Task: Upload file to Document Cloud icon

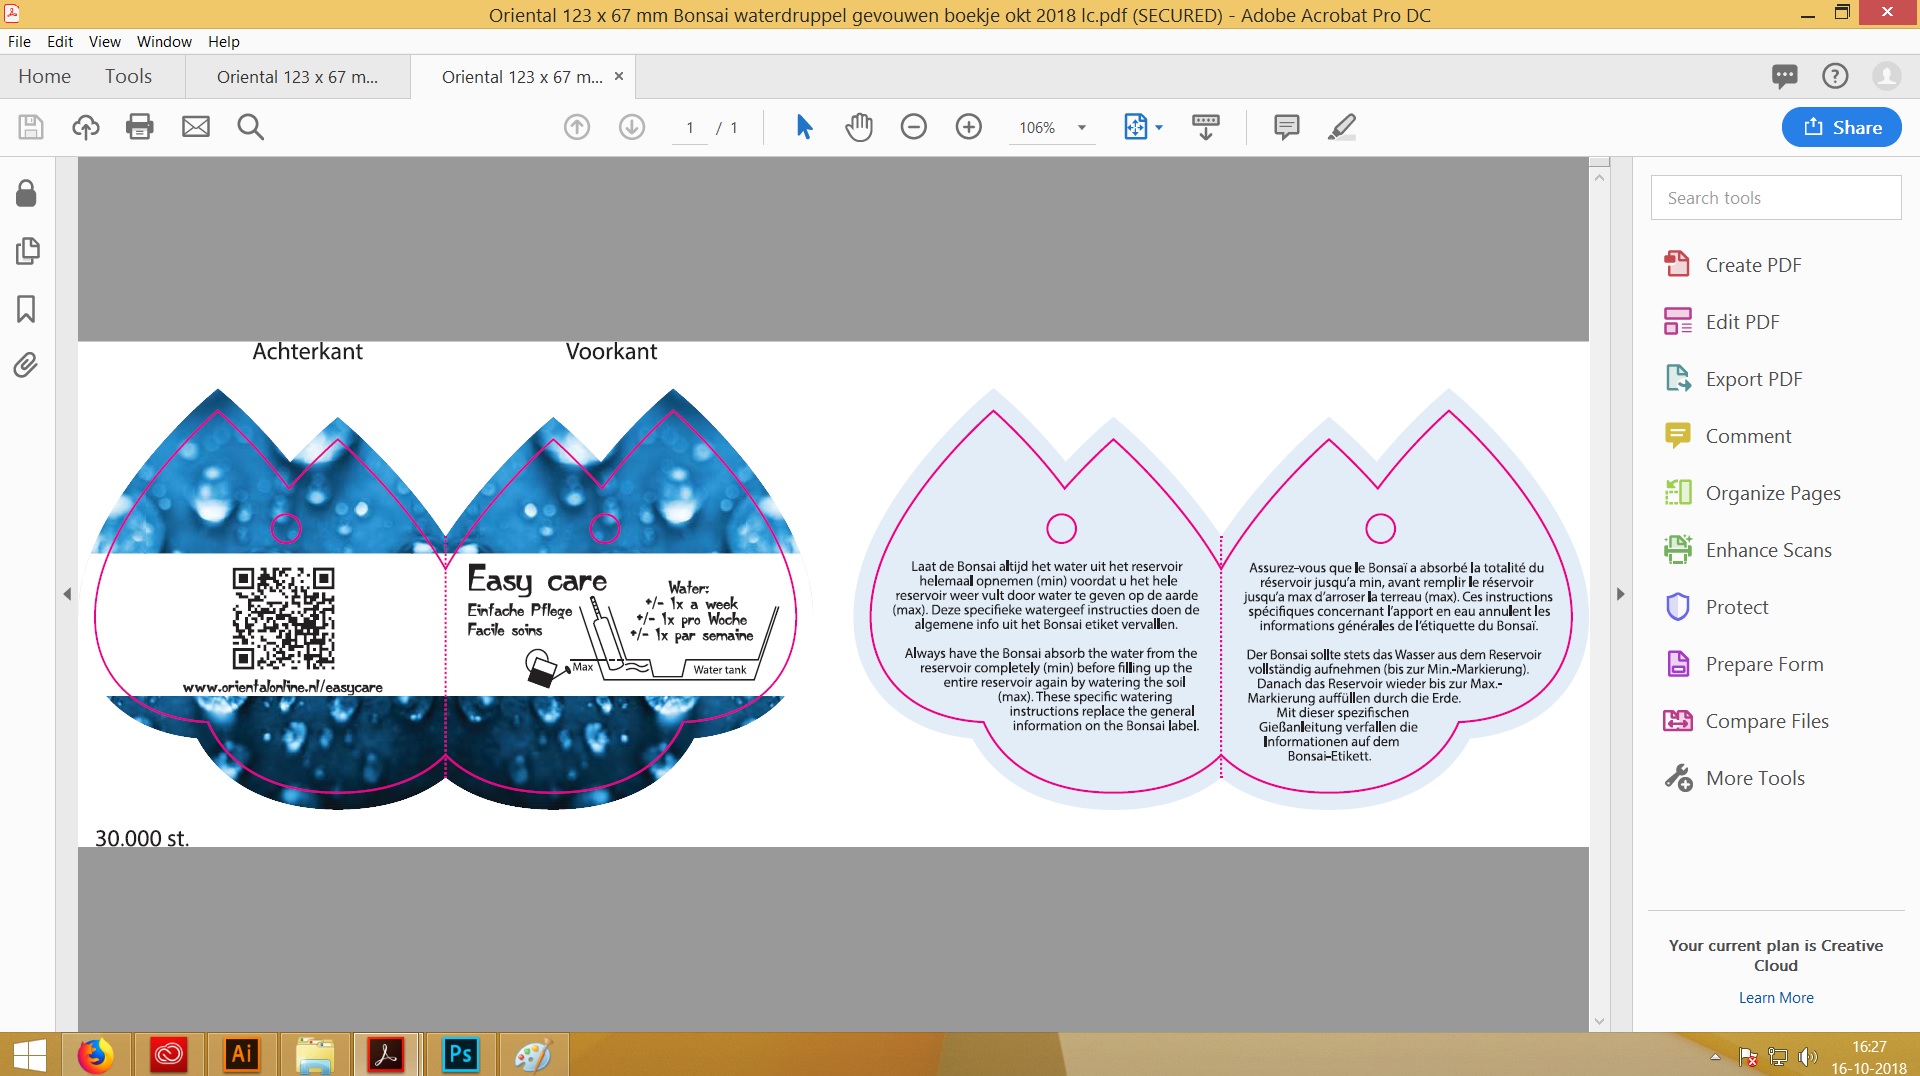Action: tap(86, 127)
